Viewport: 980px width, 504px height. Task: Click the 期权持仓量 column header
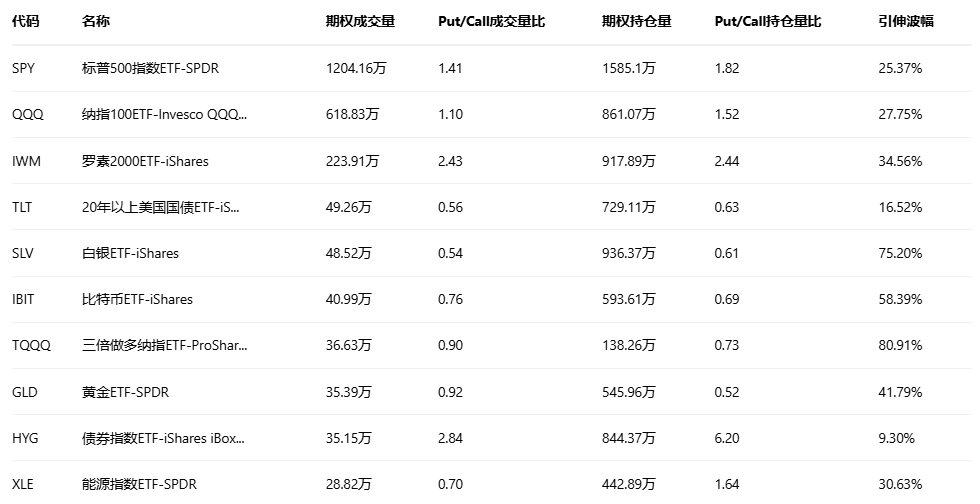point(637,21)
